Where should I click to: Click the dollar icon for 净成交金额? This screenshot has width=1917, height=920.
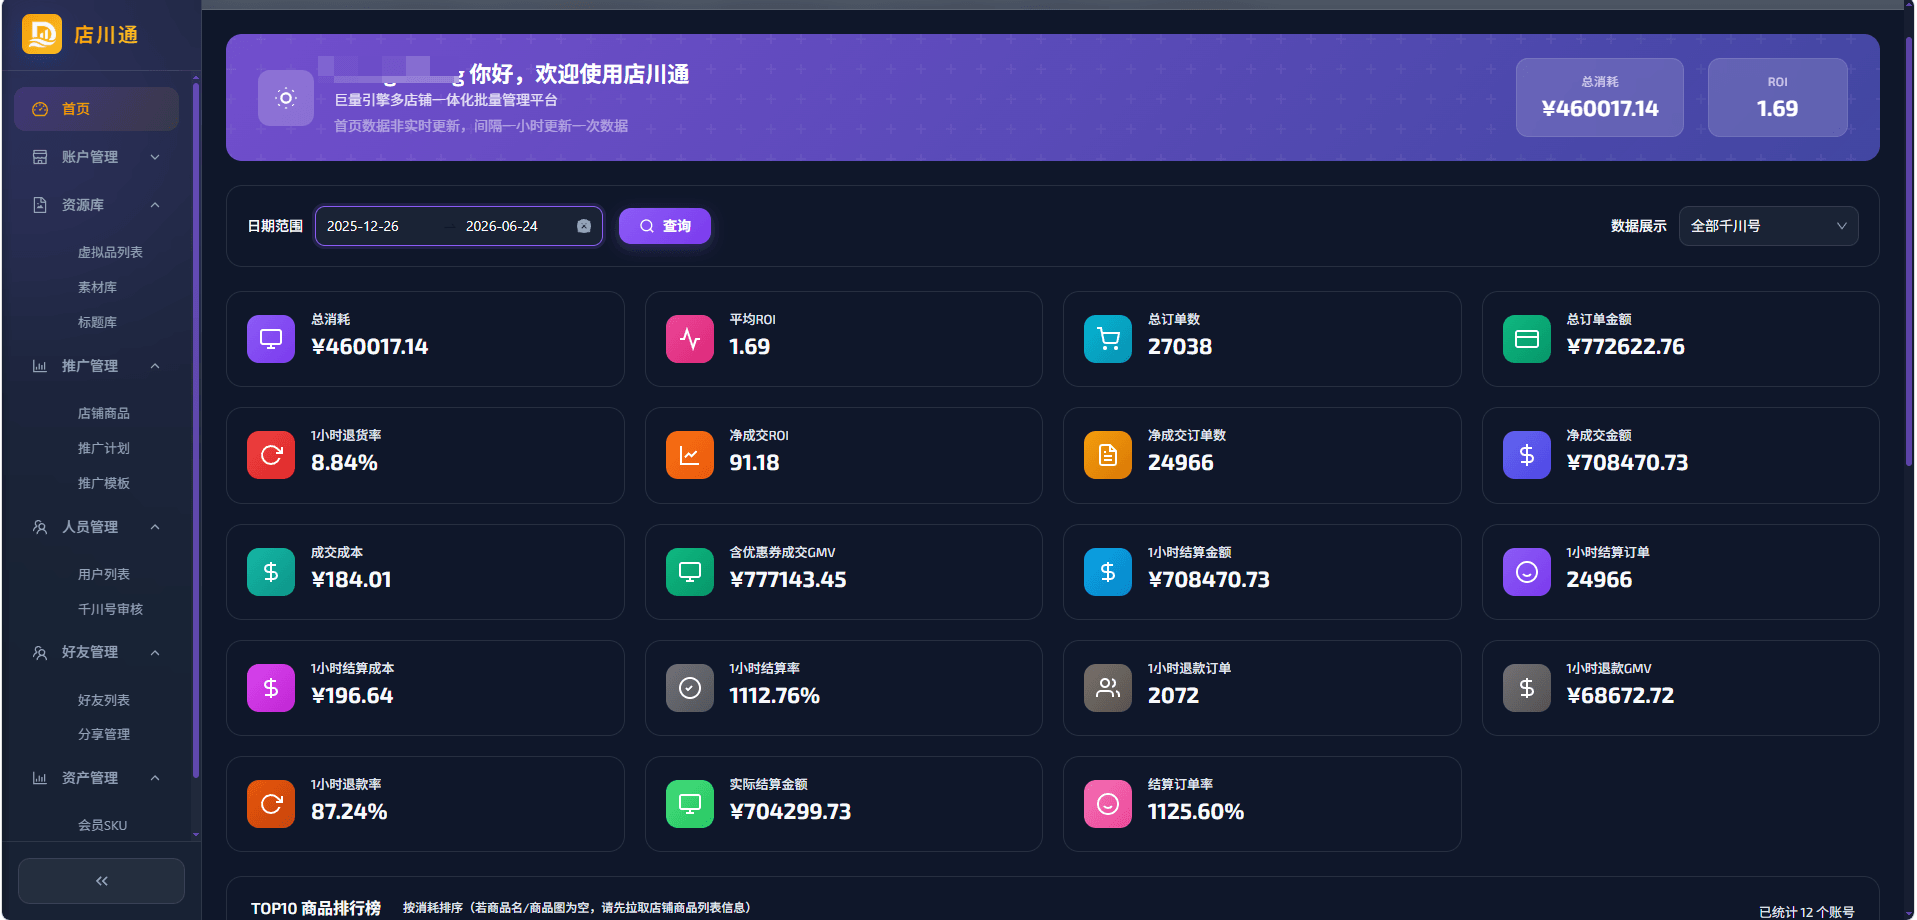click(x=1527, y=455)
